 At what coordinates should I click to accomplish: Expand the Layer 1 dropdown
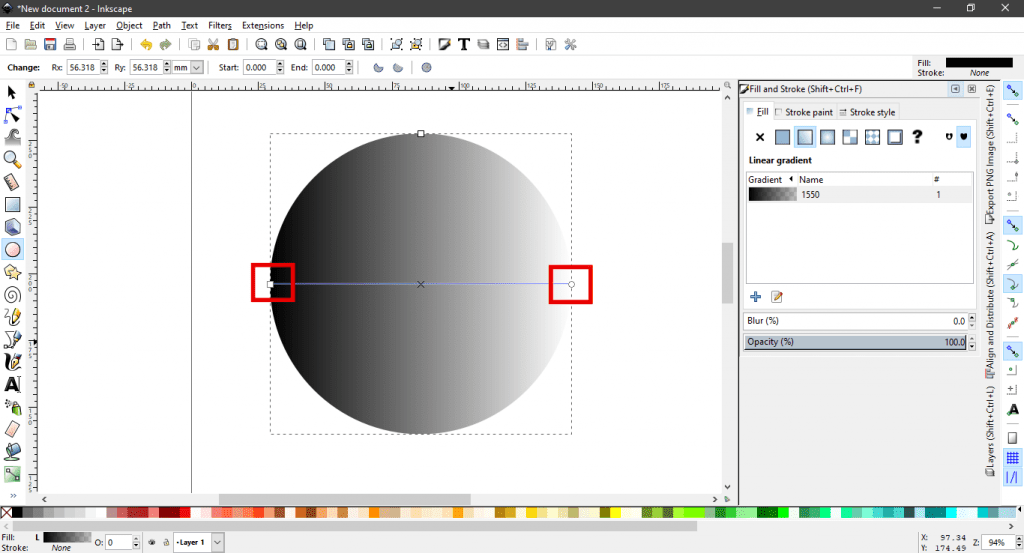pos(217,543)
